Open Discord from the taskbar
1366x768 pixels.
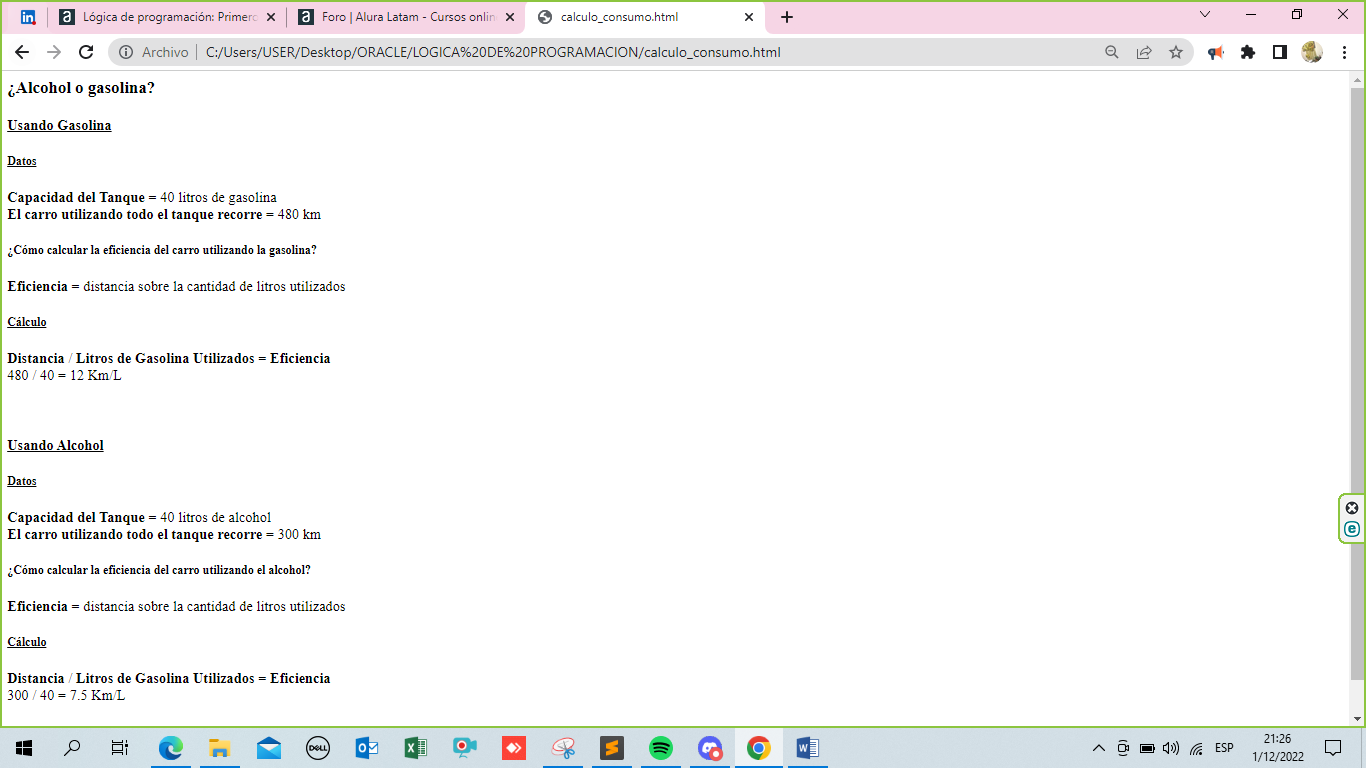(710, 747)
